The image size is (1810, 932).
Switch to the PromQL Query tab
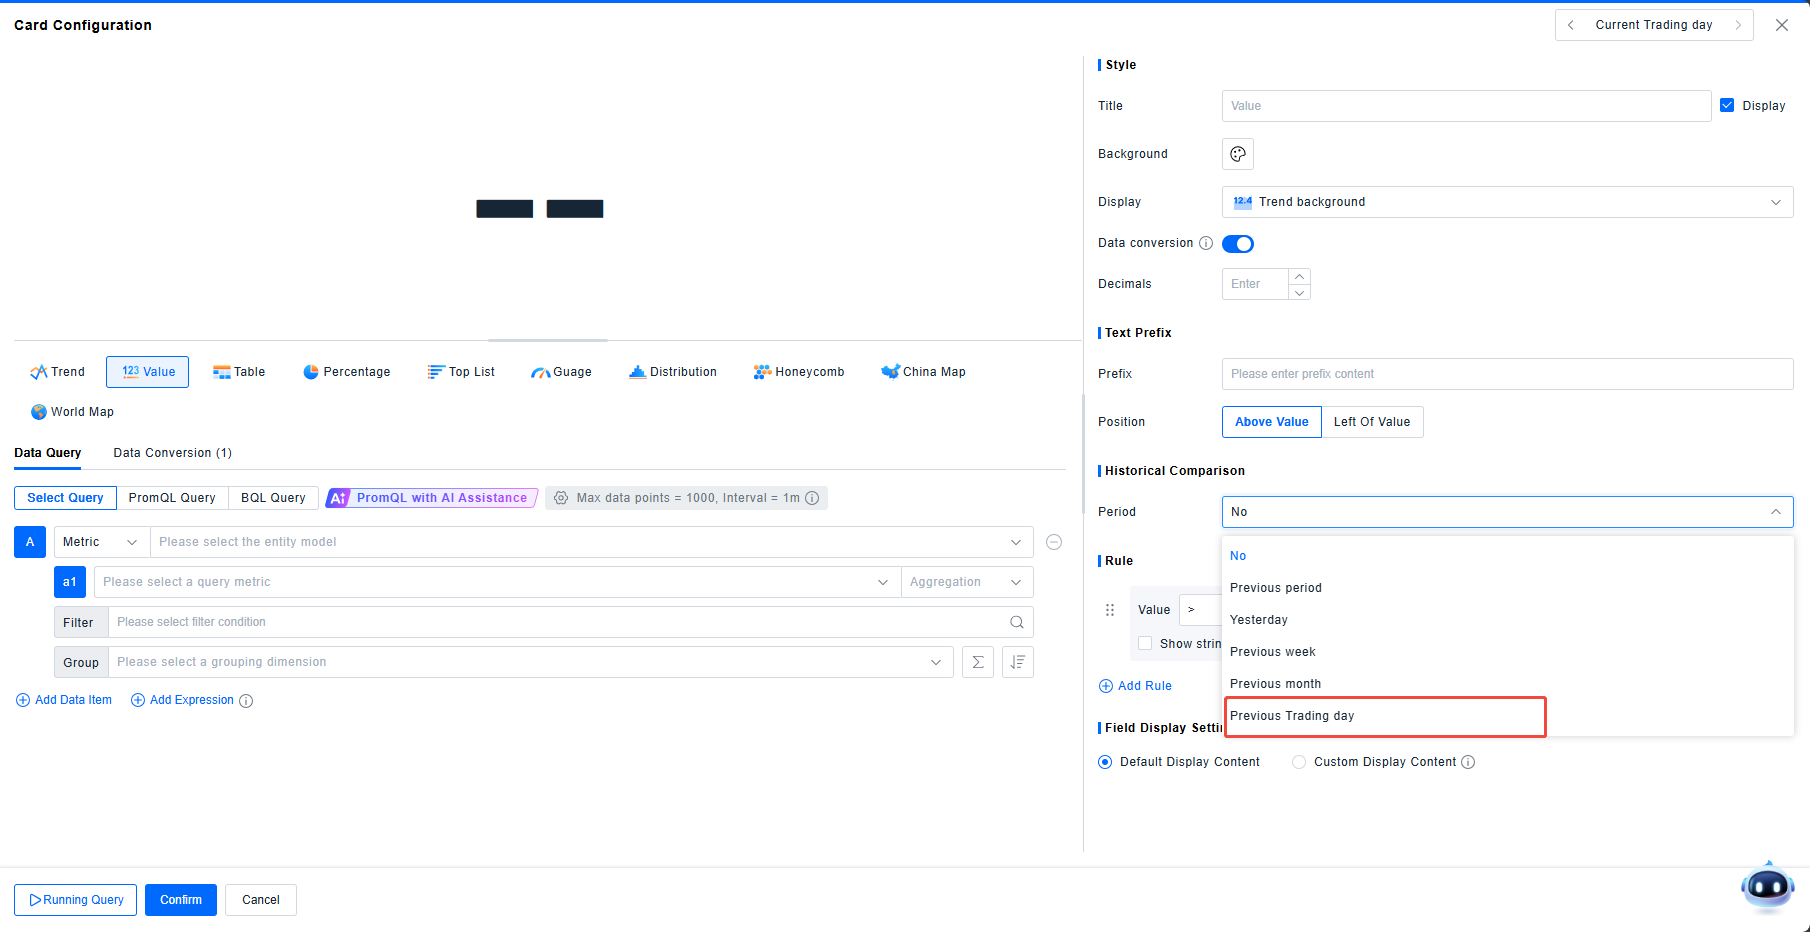click(x=172, y=498)
